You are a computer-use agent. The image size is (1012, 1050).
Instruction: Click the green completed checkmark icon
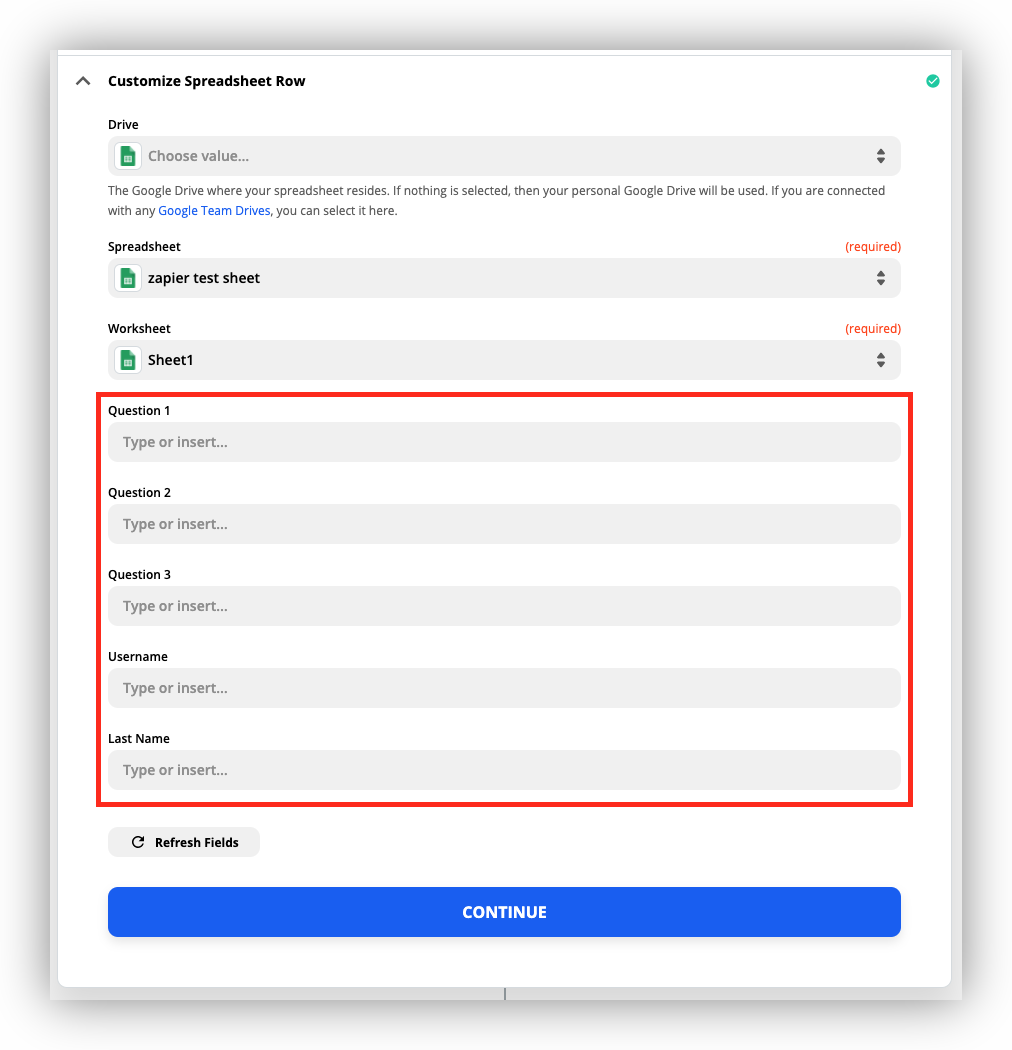[x=932, y=81]
